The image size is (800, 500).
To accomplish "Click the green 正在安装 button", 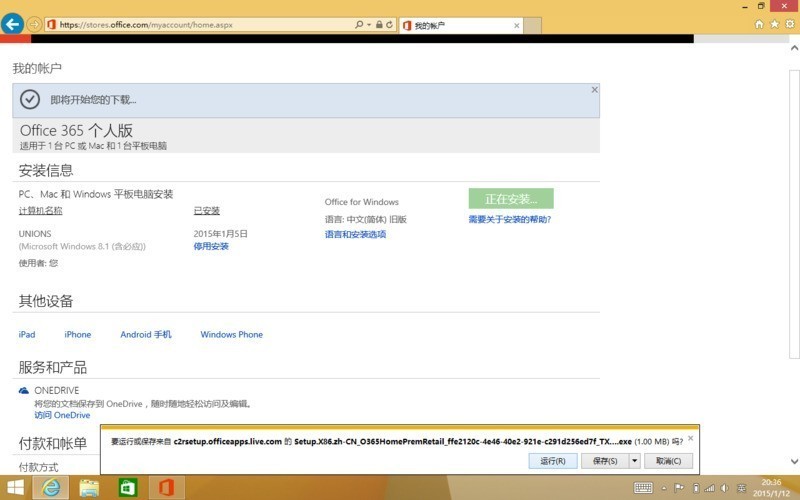I will coord(511,198).
